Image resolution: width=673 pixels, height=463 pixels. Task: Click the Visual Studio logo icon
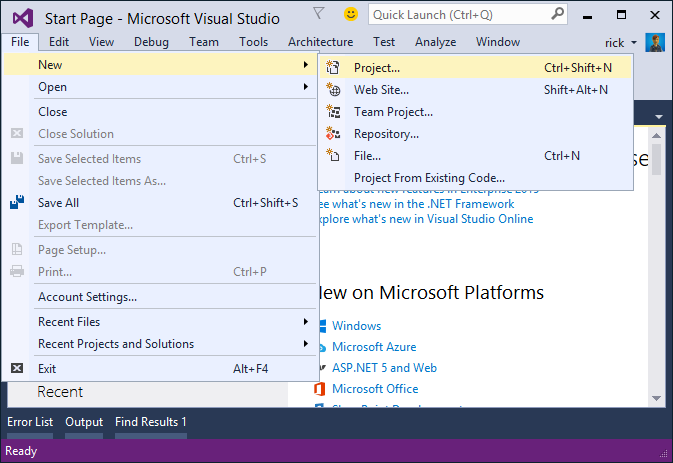23,18
